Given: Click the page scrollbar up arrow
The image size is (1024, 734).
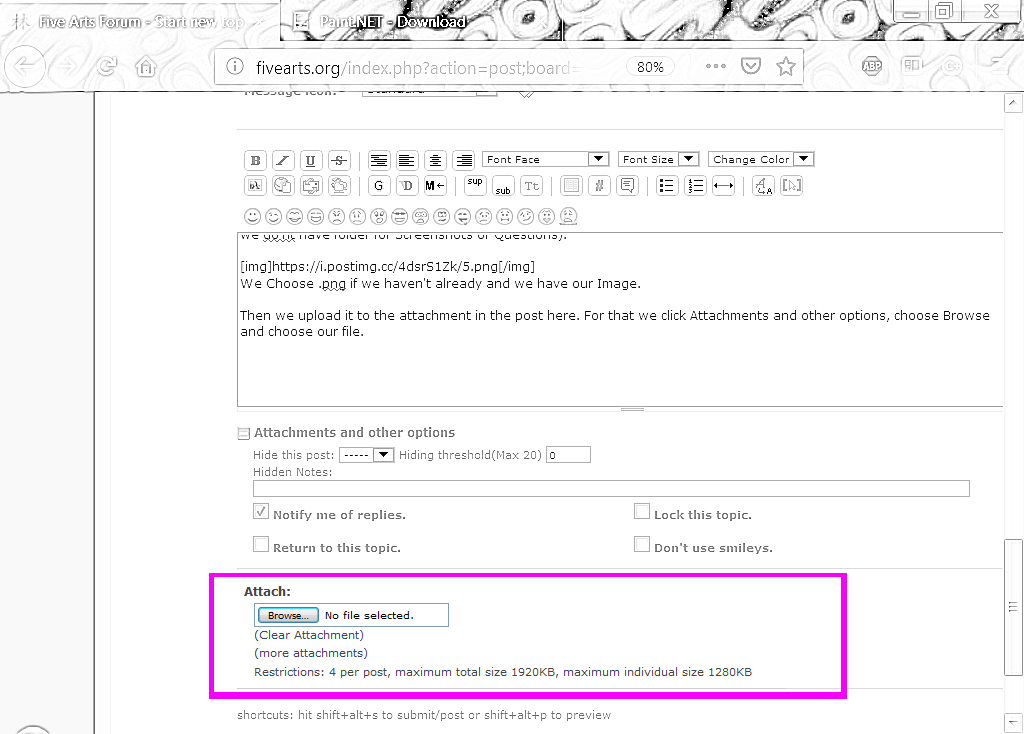Looking at the screenshot, I should point(1013,103).
